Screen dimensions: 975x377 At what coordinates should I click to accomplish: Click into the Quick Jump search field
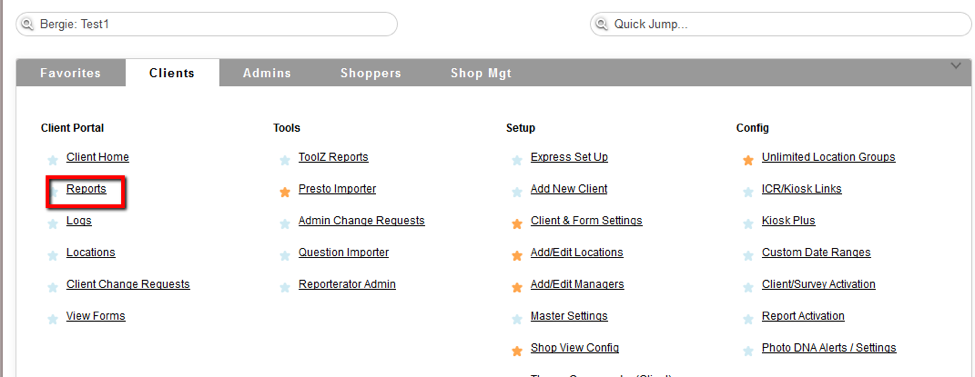point(780,24)
